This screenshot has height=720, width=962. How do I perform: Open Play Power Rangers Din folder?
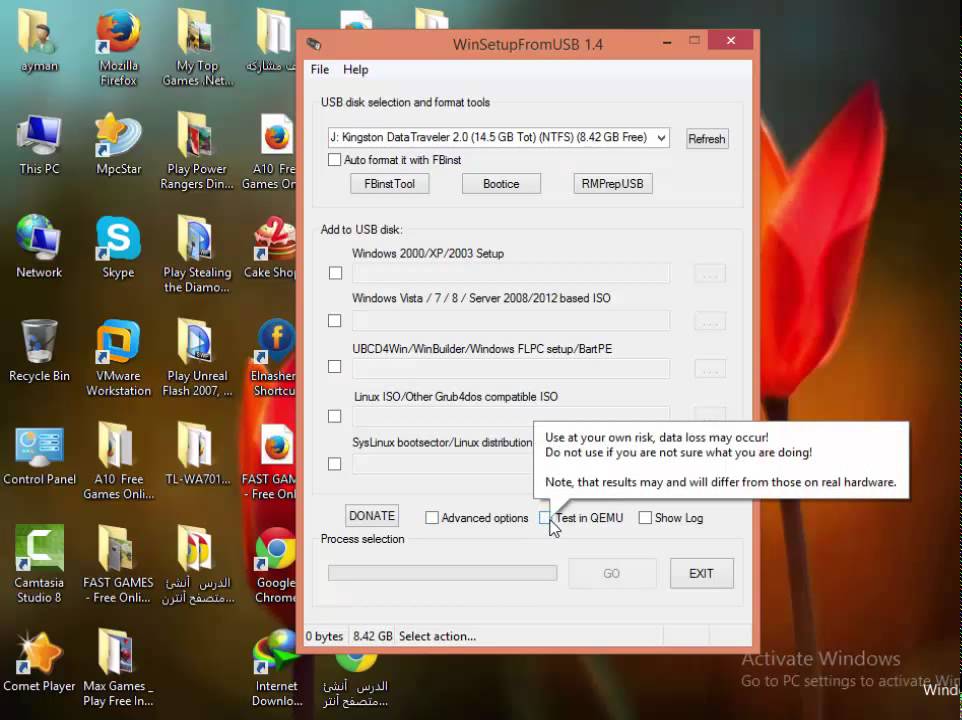197,148
